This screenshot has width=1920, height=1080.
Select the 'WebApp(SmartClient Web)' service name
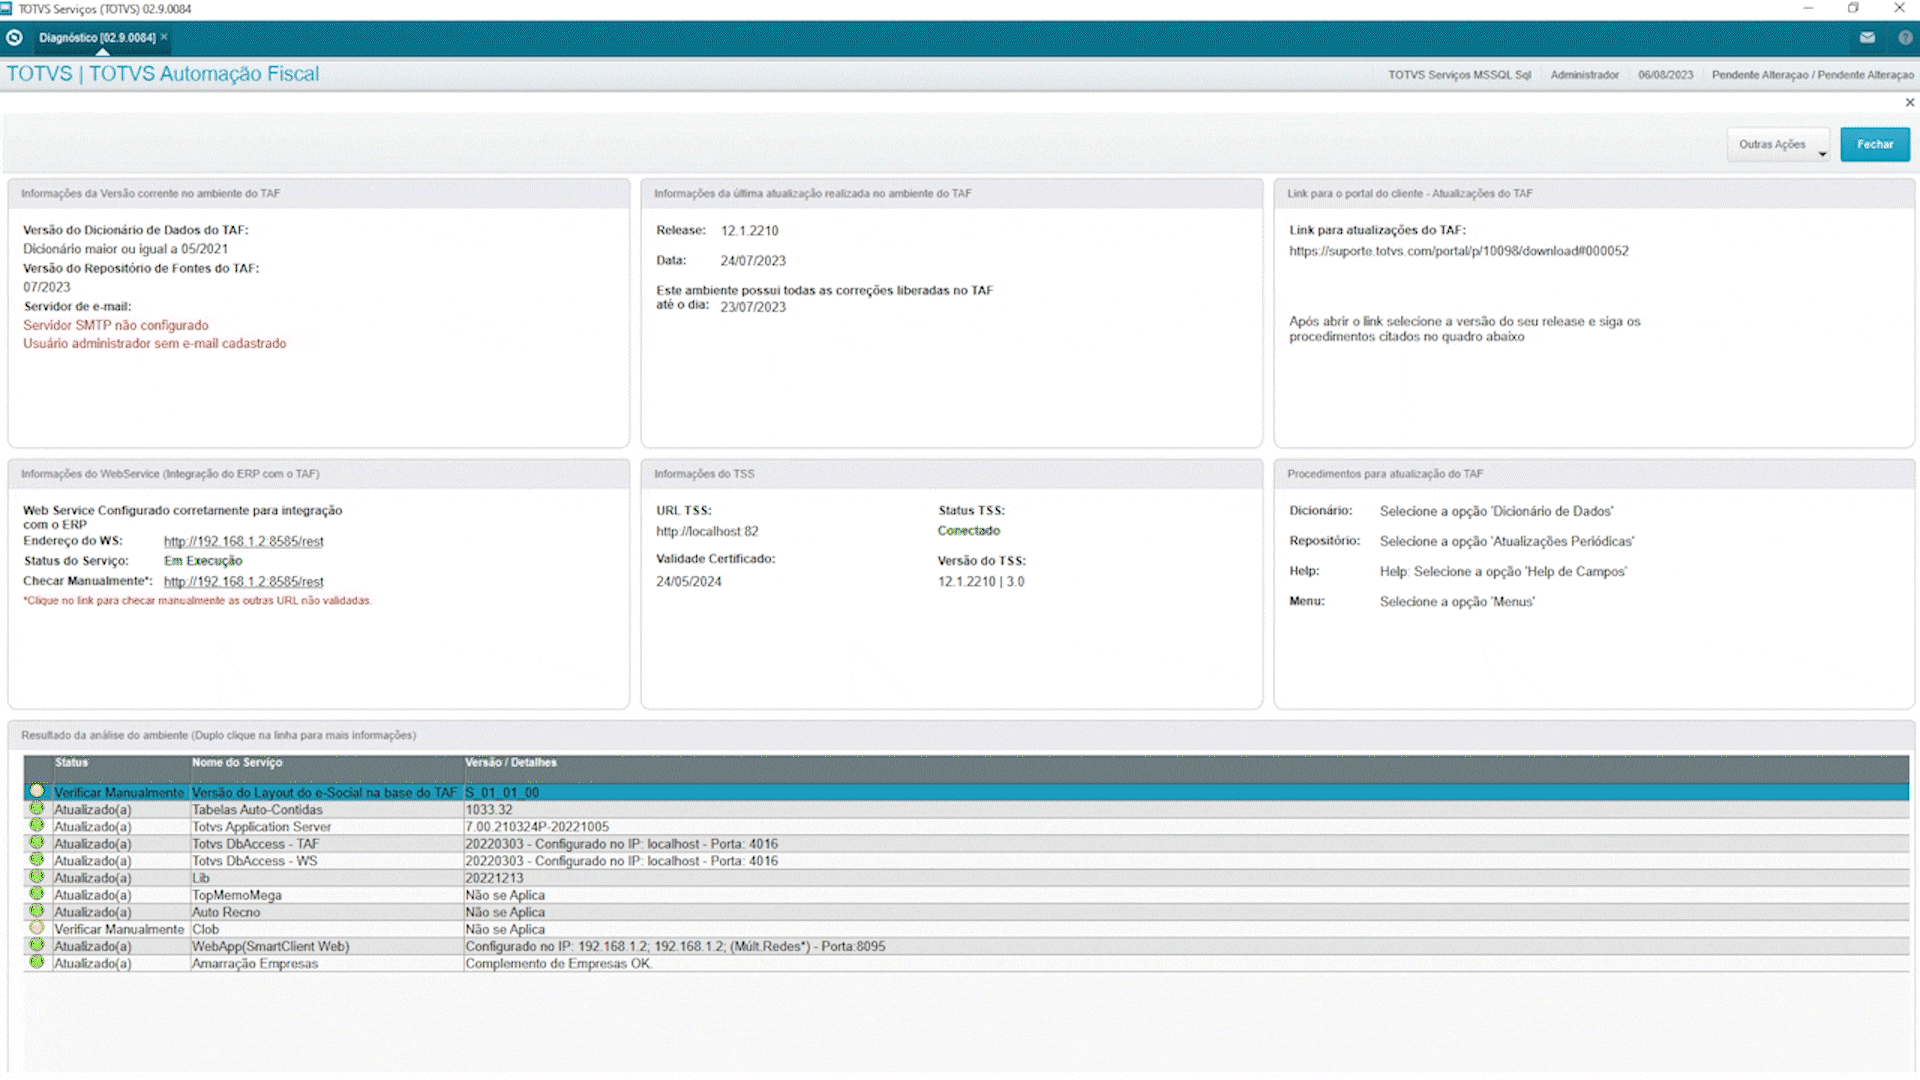point(271,946)
